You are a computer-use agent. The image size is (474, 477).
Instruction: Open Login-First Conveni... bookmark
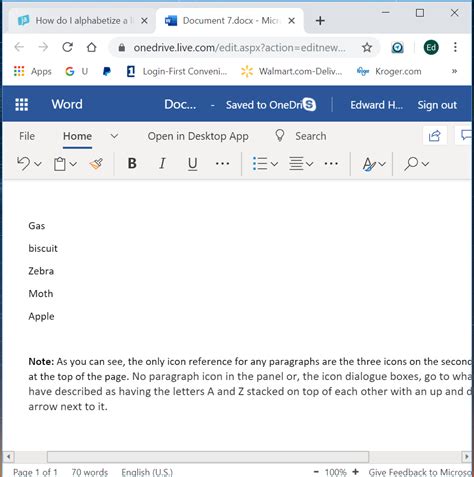tap(177, 71)
